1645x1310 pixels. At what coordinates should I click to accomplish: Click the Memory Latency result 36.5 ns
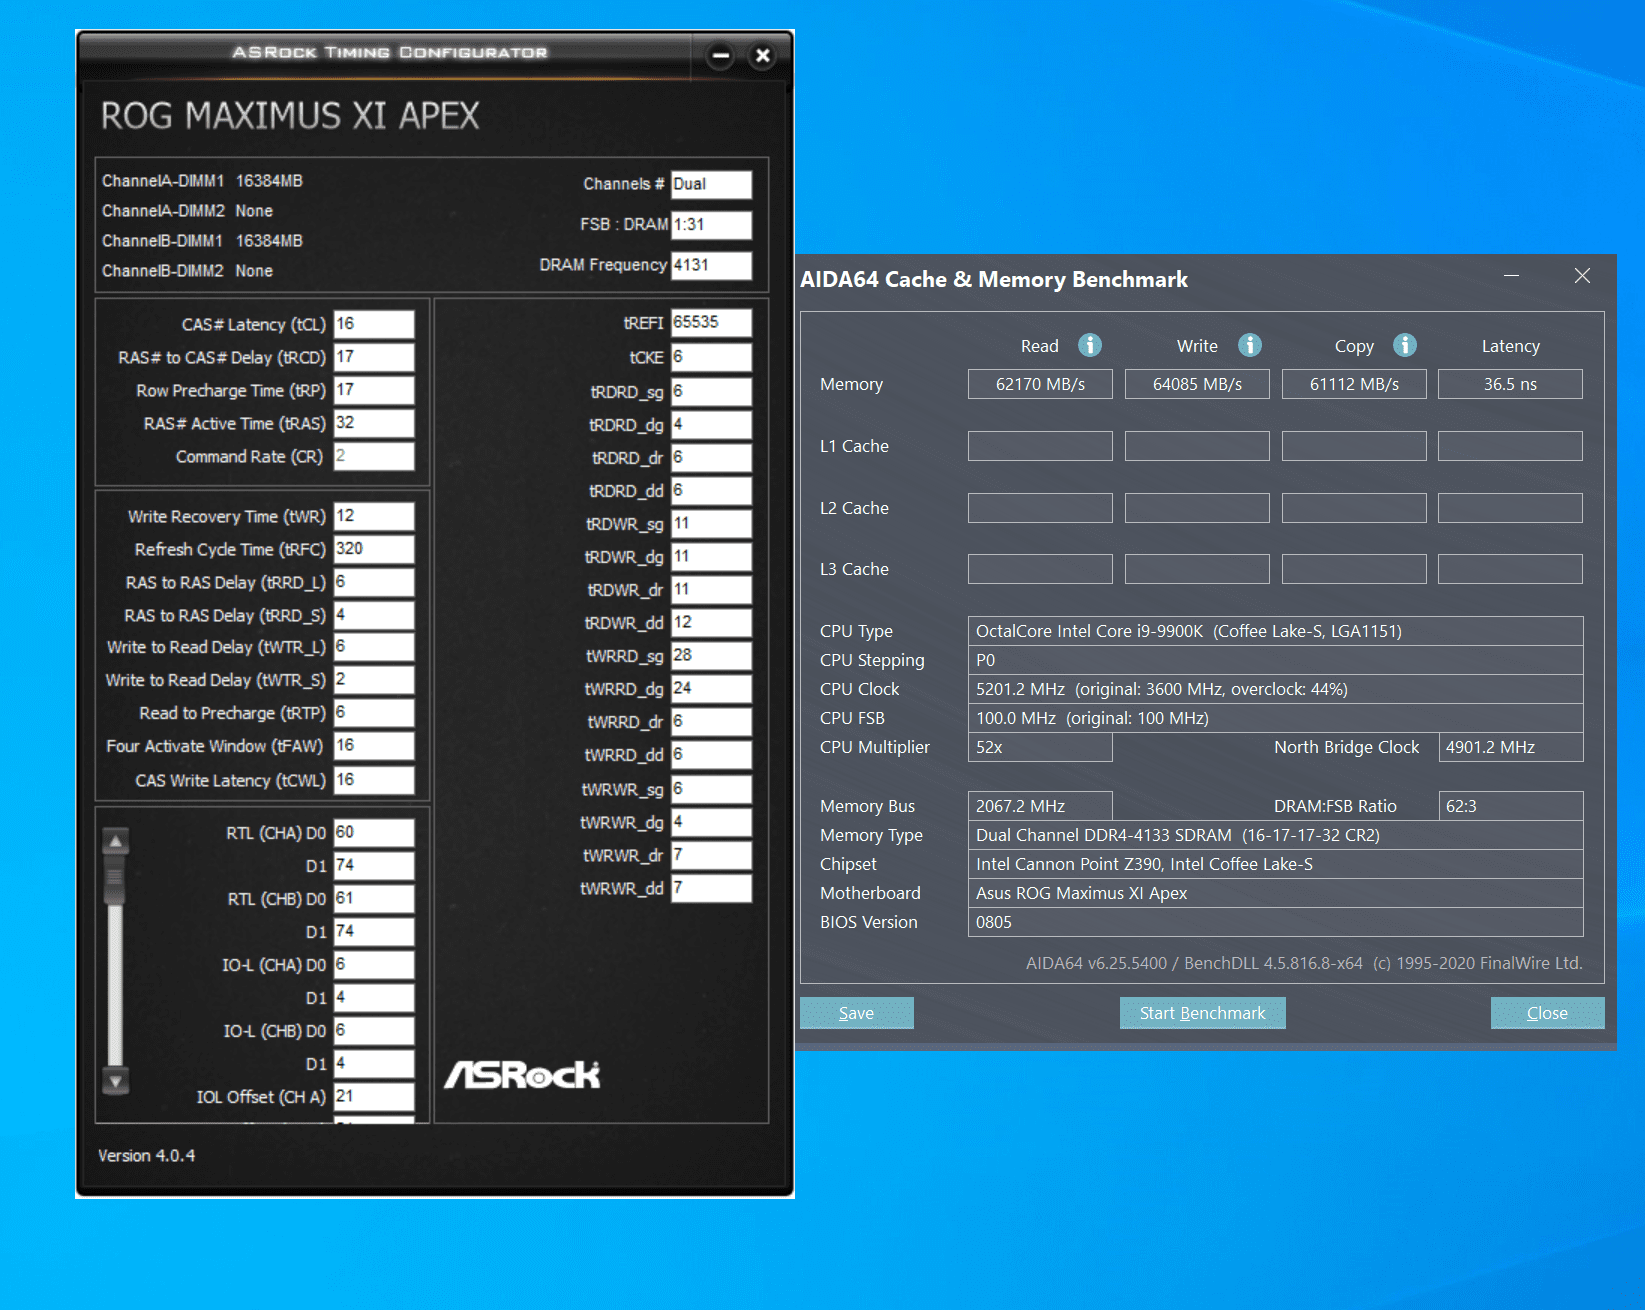click(1510, 384)
